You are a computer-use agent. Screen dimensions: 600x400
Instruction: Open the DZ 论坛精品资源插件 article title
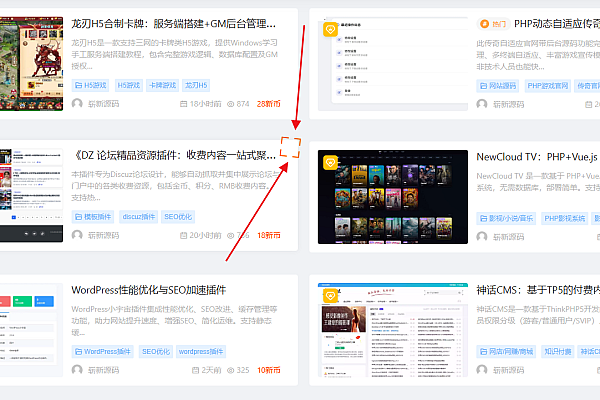(173, 155)
